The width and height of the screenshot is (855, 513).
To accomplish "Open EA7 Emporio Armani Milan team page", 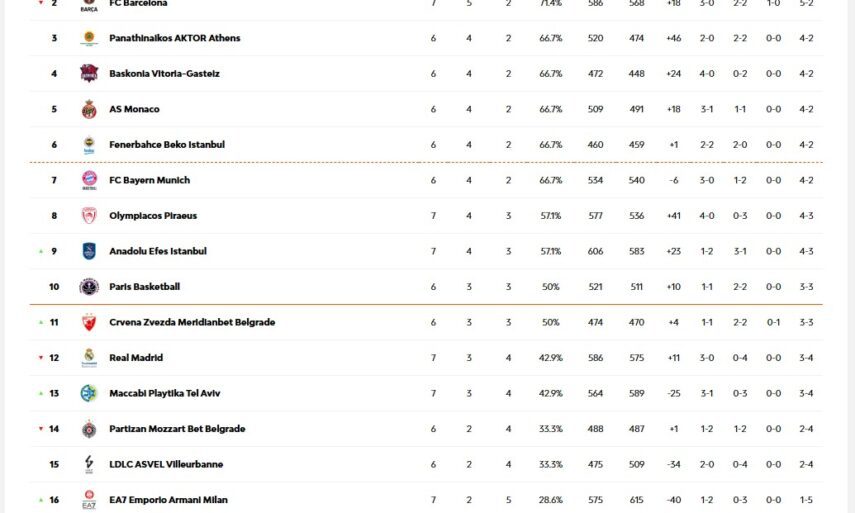I will (x=166, y=500).
